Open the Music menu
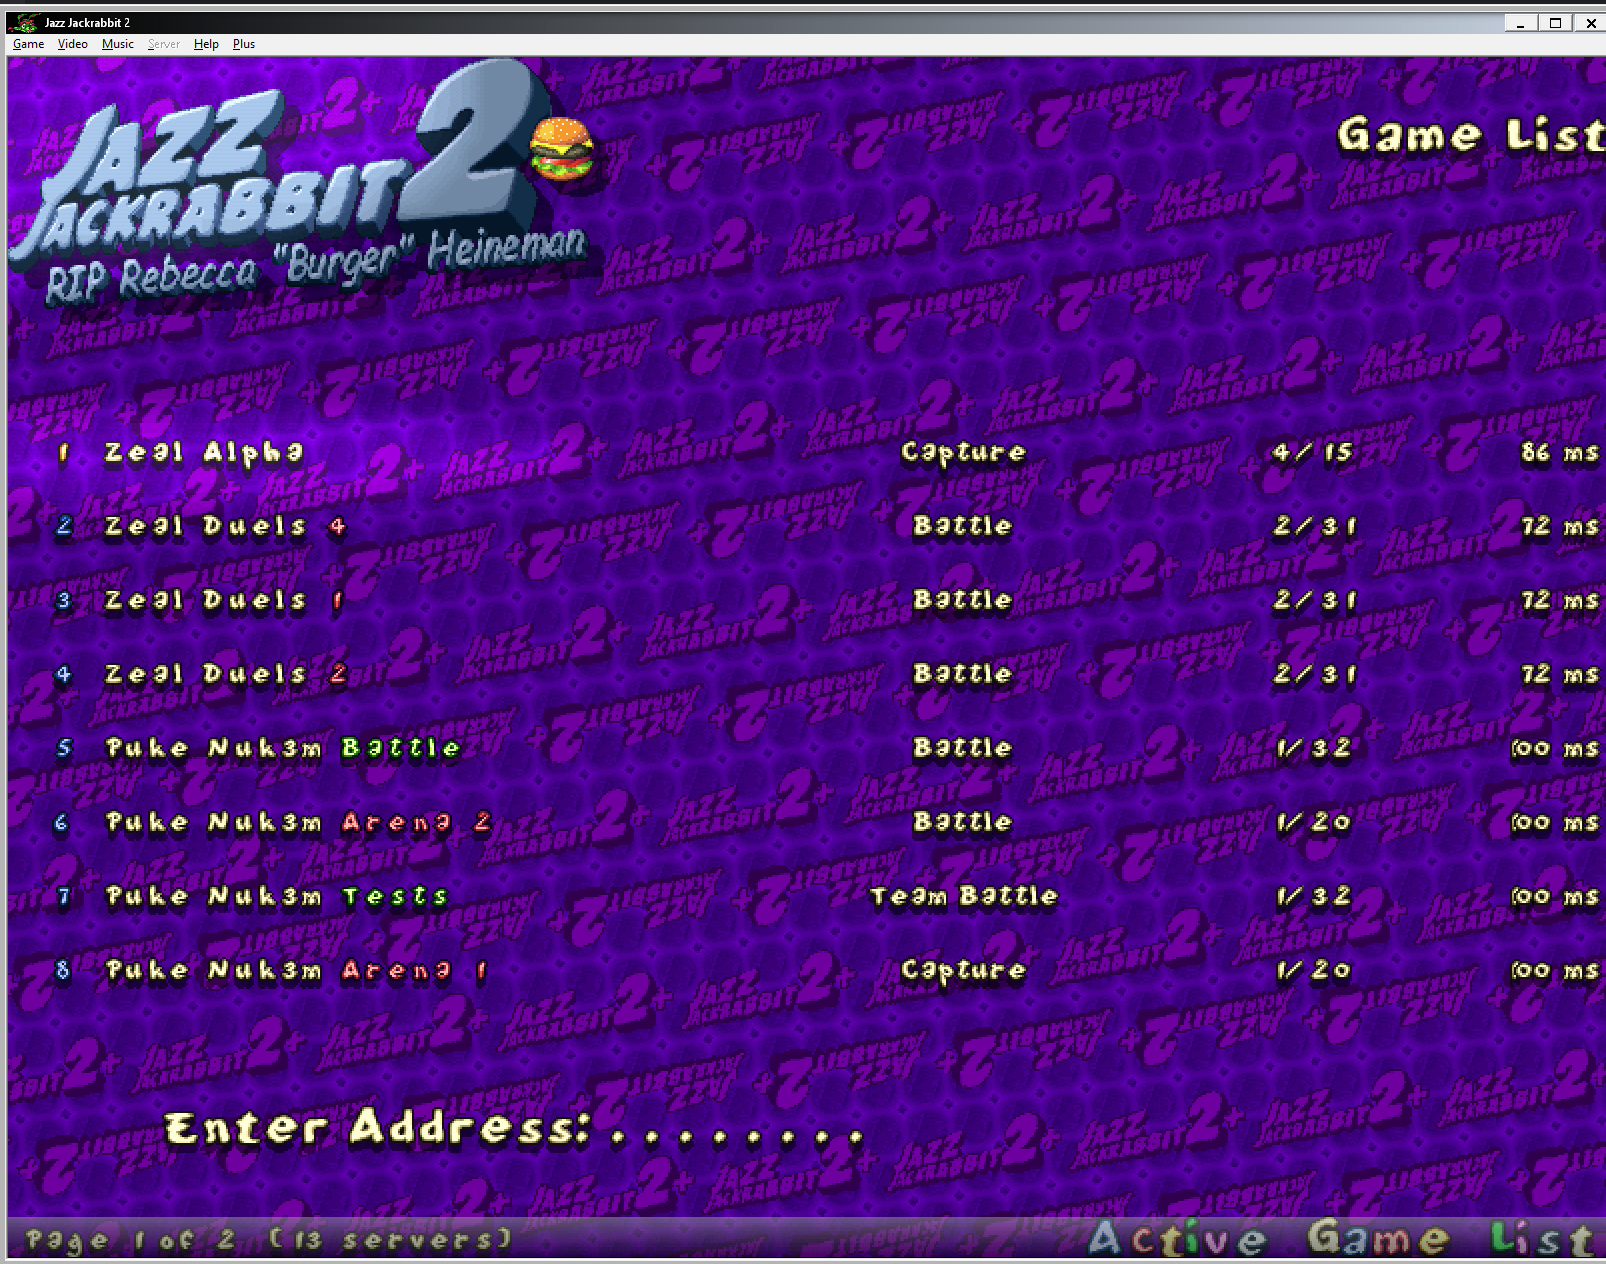The image size is (1606, 1264). coord(118,44)
